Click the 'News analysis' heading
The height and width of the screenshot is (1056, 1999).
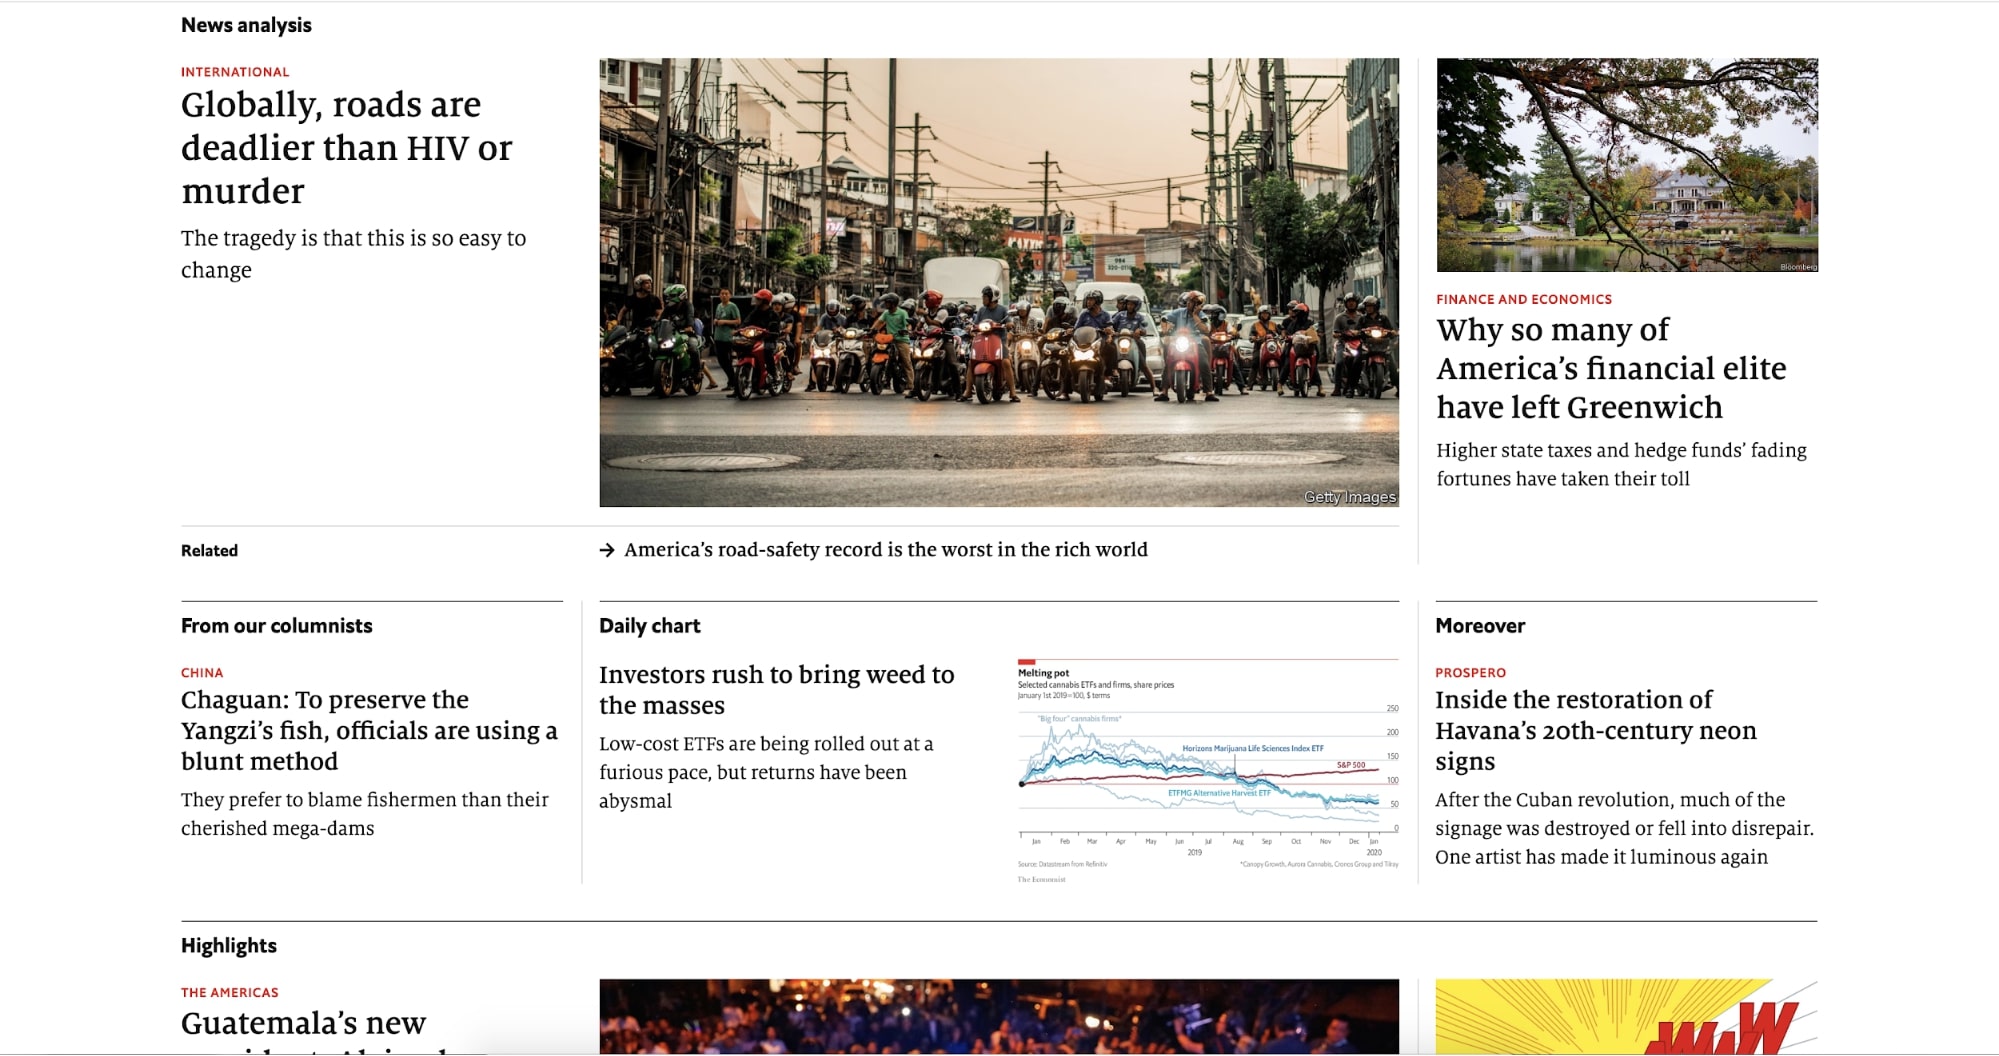pos(246,25)
